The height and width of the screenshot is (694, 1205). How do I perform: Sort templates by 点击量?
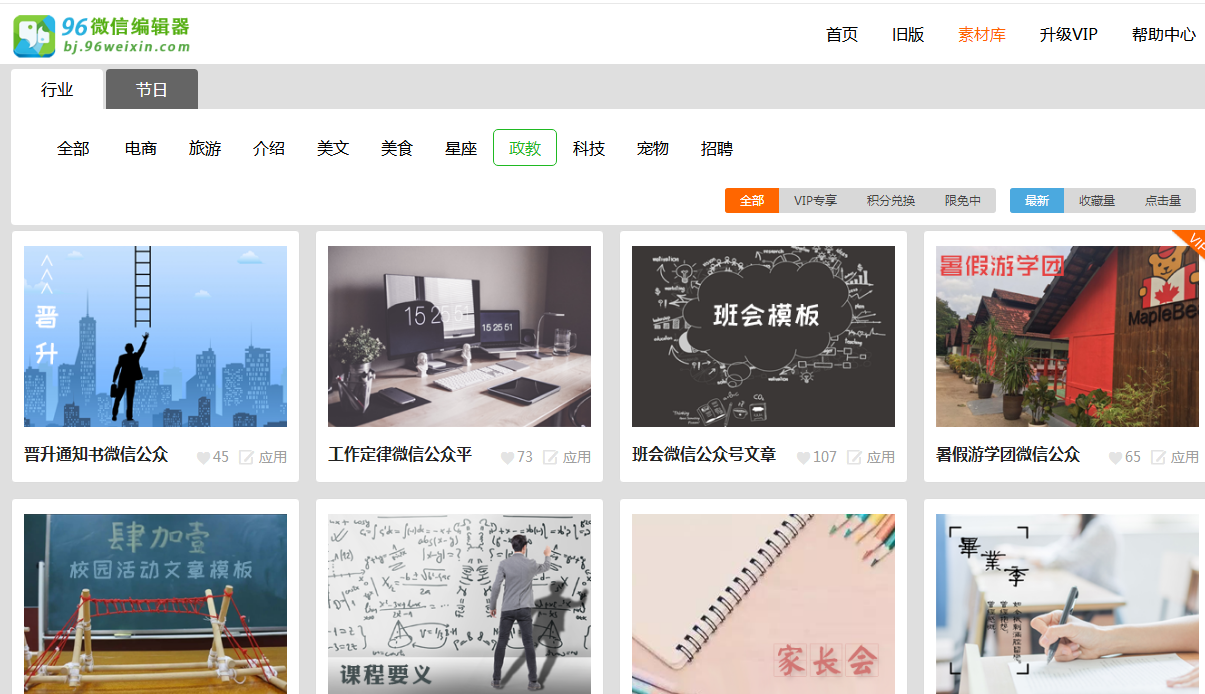pyautogui.click(x=1163, y=200)
